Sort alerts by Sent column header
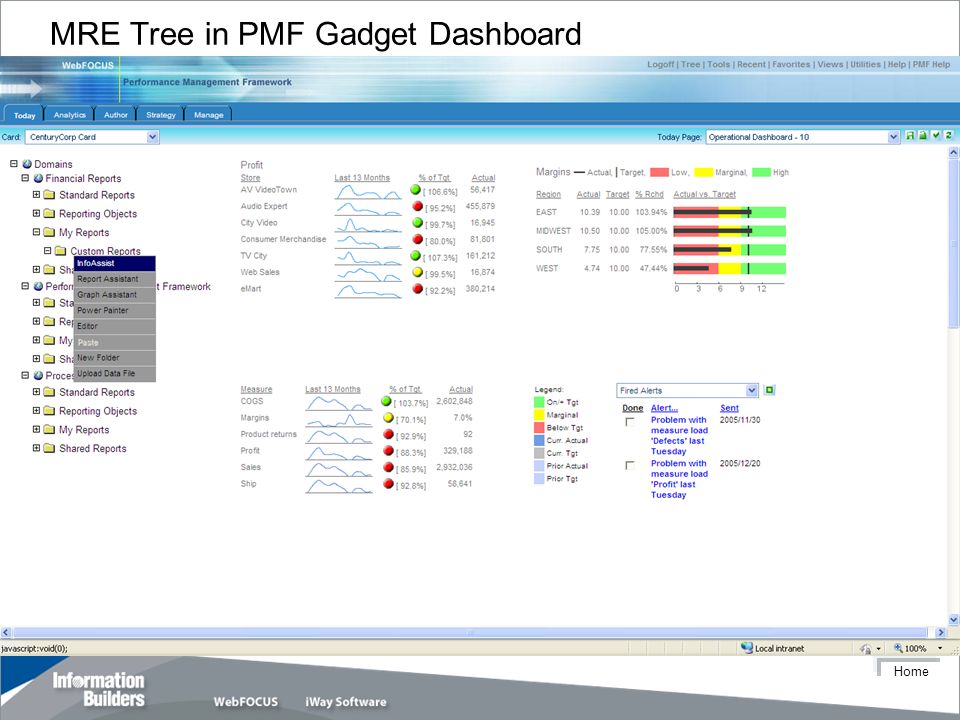Viewport: 960px width, 720px height. point(729,408)
